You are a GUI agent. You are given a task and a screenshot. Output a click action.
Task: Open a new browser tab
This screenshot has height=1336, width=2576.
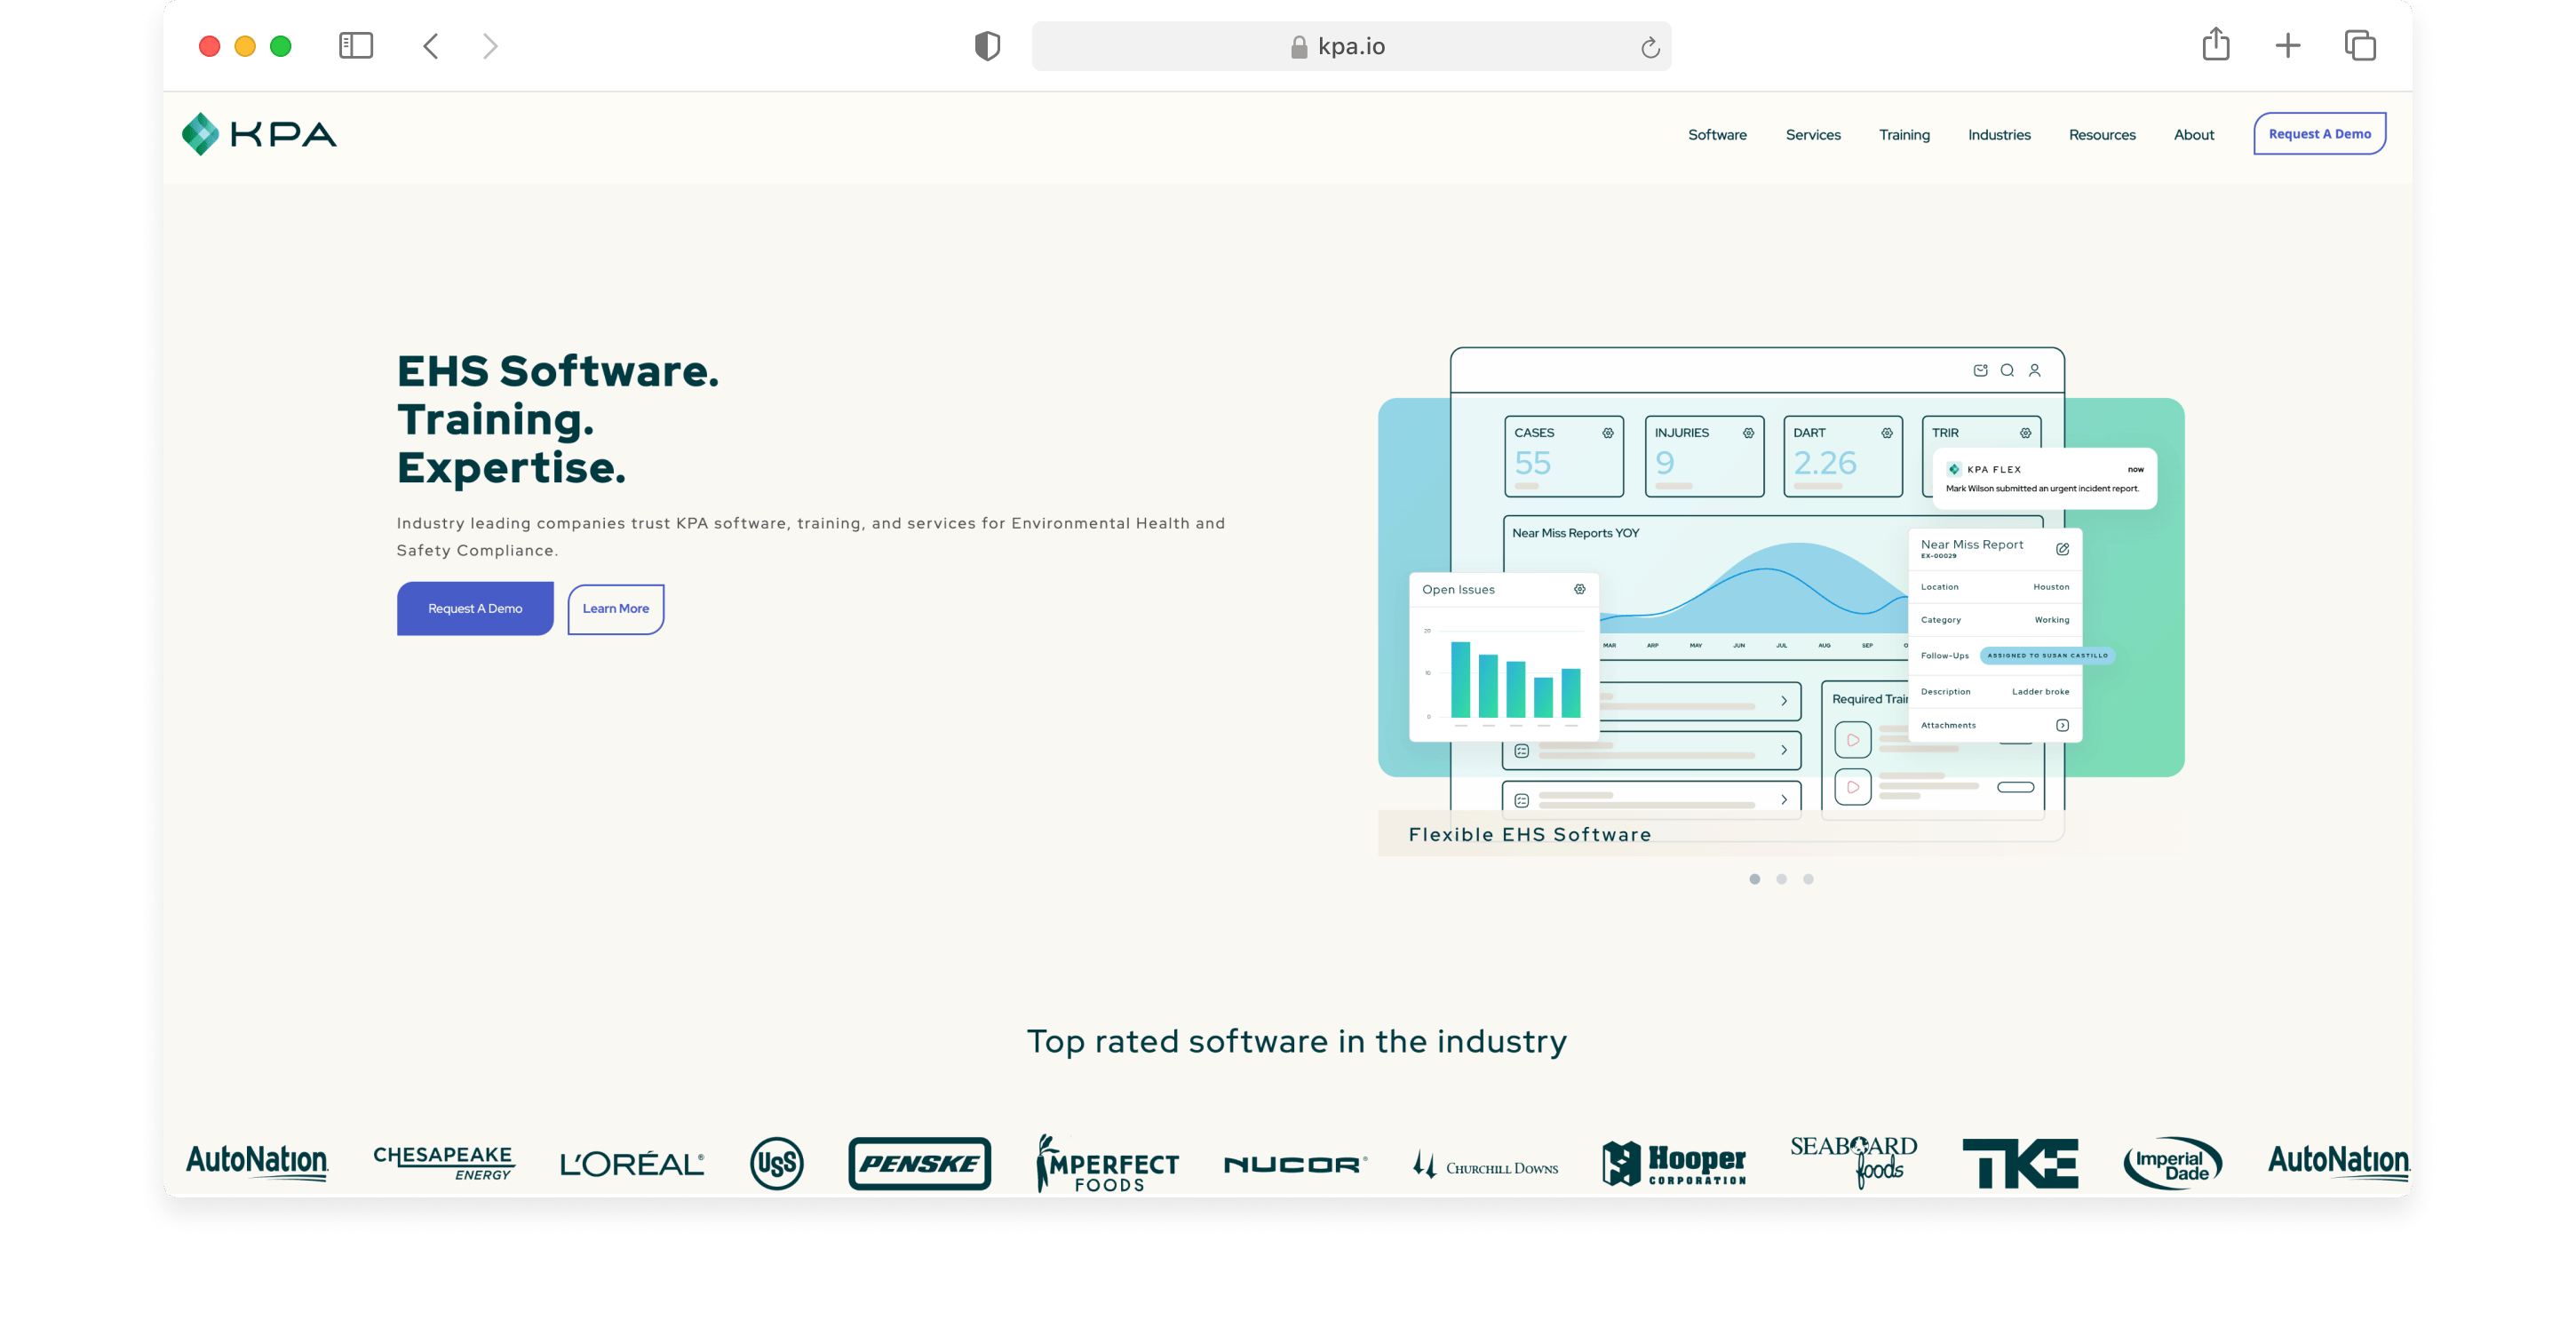(2288, 46)
